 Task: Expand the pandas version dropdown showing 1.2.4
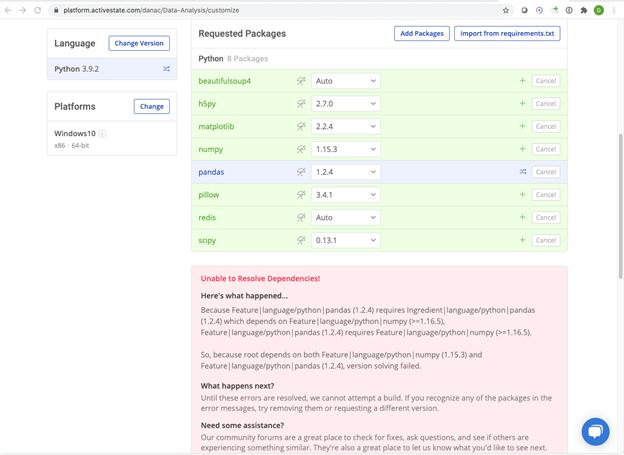coord(345,172)
